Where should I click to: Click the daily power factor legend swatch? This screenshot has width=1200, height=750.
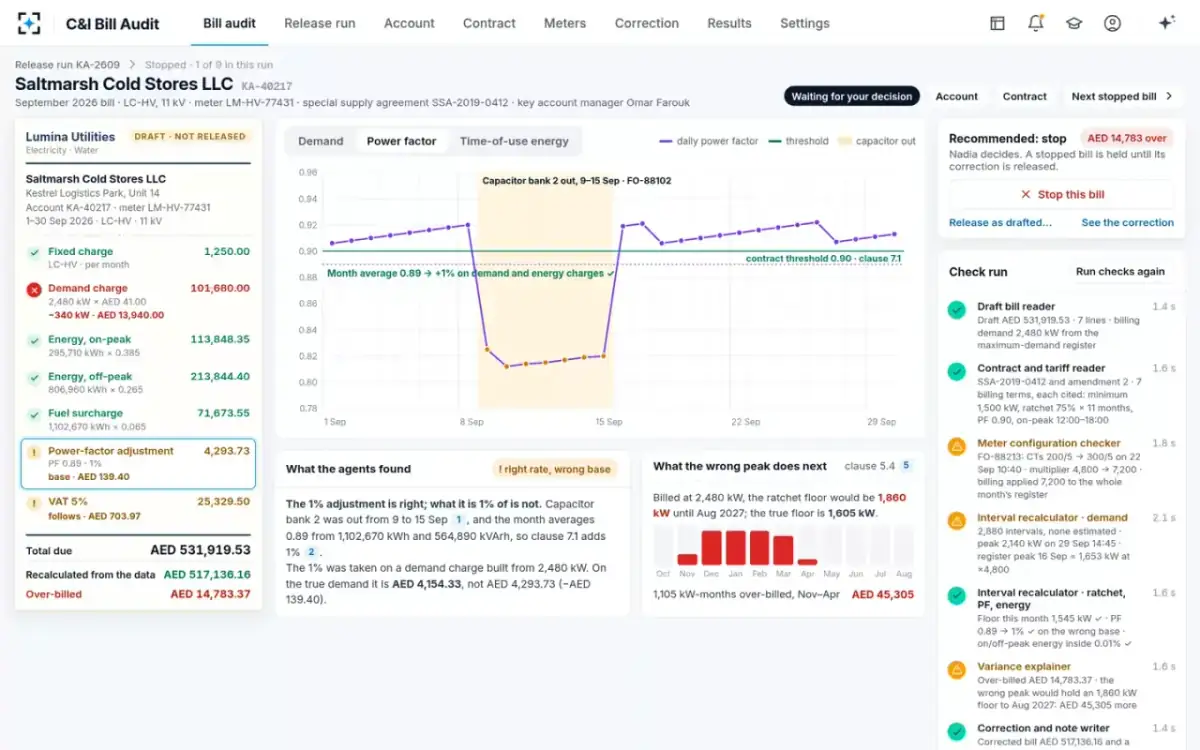point(665,142)
